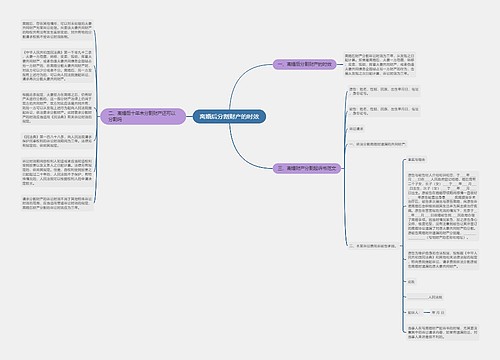The image size is (500, 360).
Task: Select the paragraph node citing 中华人民共和国民法典 under 事实与理由
Action: 443,260
